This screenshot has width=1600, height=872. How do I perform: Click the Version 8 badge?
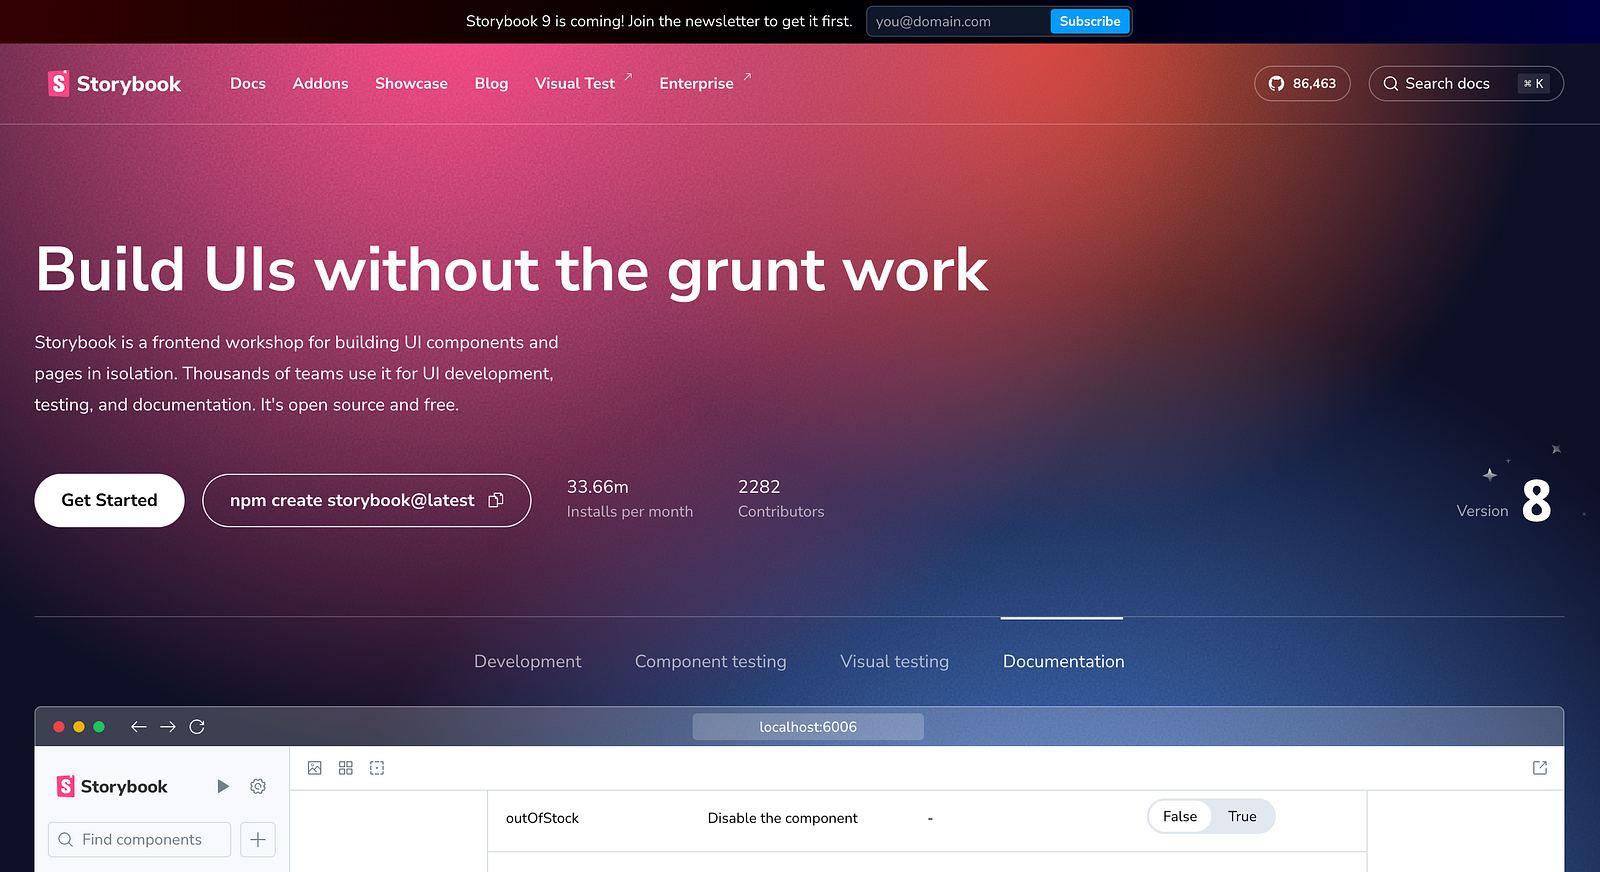(1504, 501)
